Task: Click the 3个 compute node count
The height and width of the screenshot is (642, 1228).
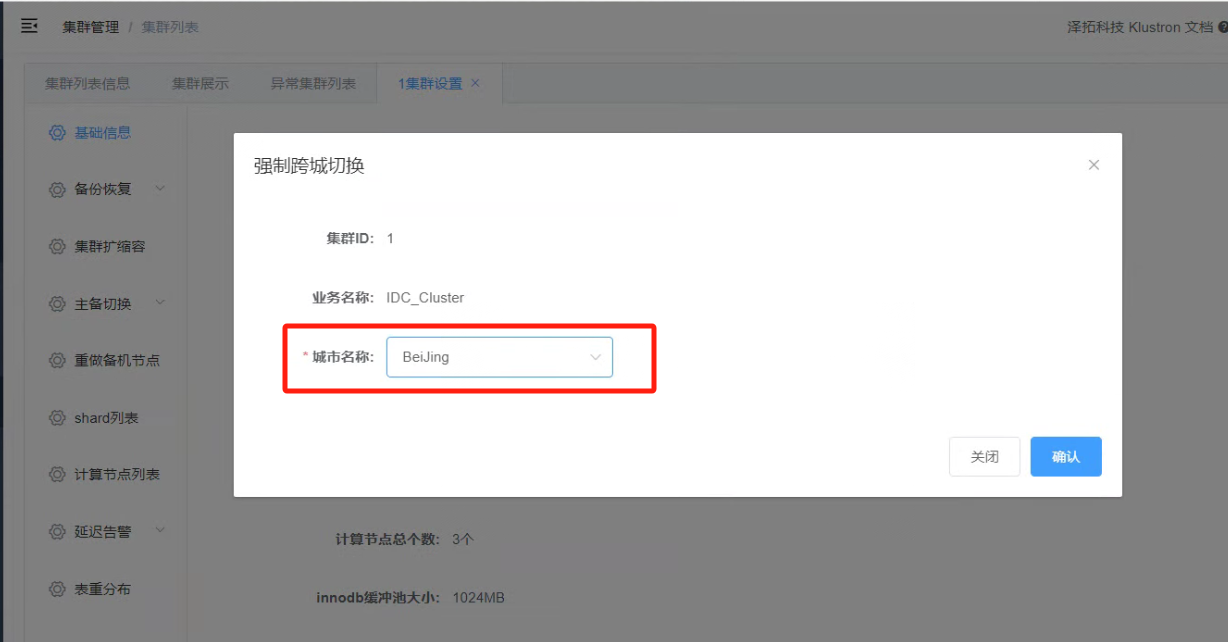Action: pyautogui.click(x=463, y=539)
